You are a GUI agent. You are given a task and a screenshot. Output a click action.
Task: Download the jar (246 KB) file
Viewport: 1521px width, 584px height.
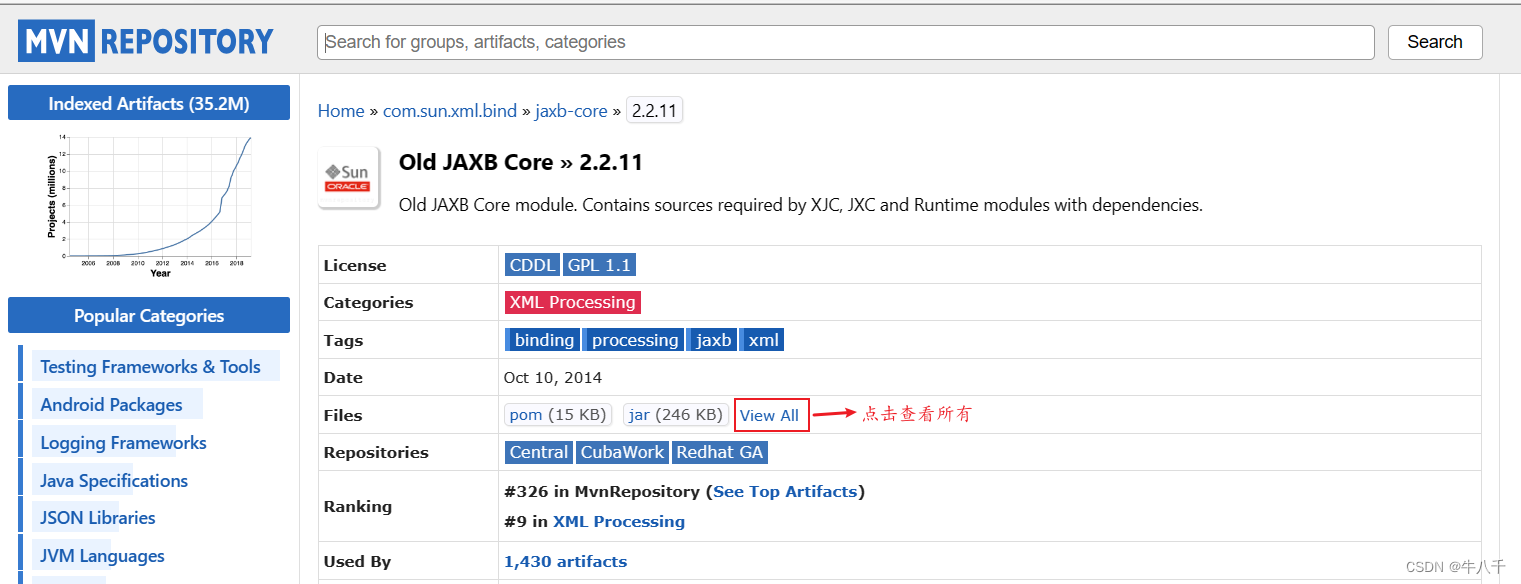pos(675,414)
